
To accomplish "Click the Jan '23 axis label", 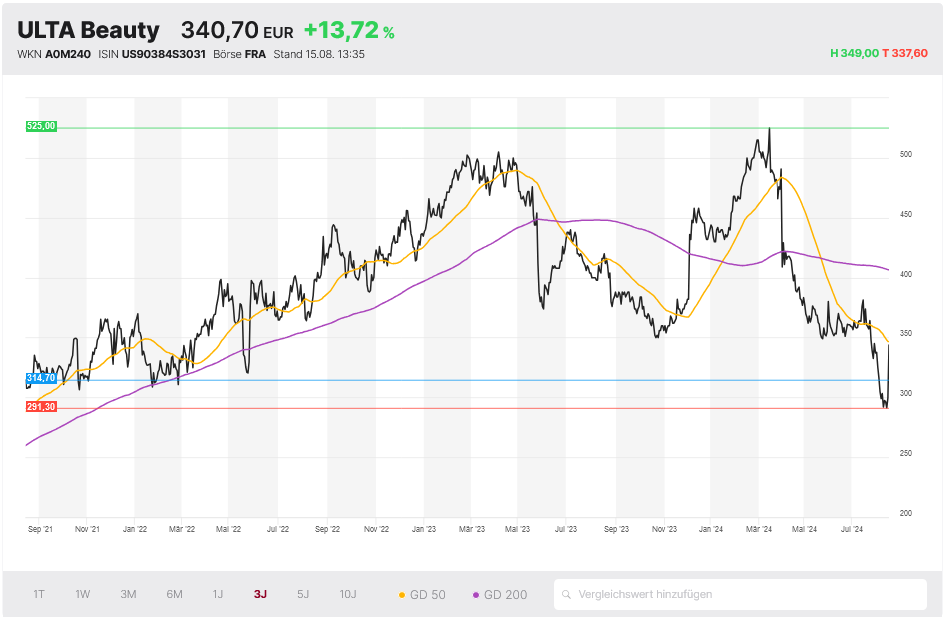I will point(424,529).
